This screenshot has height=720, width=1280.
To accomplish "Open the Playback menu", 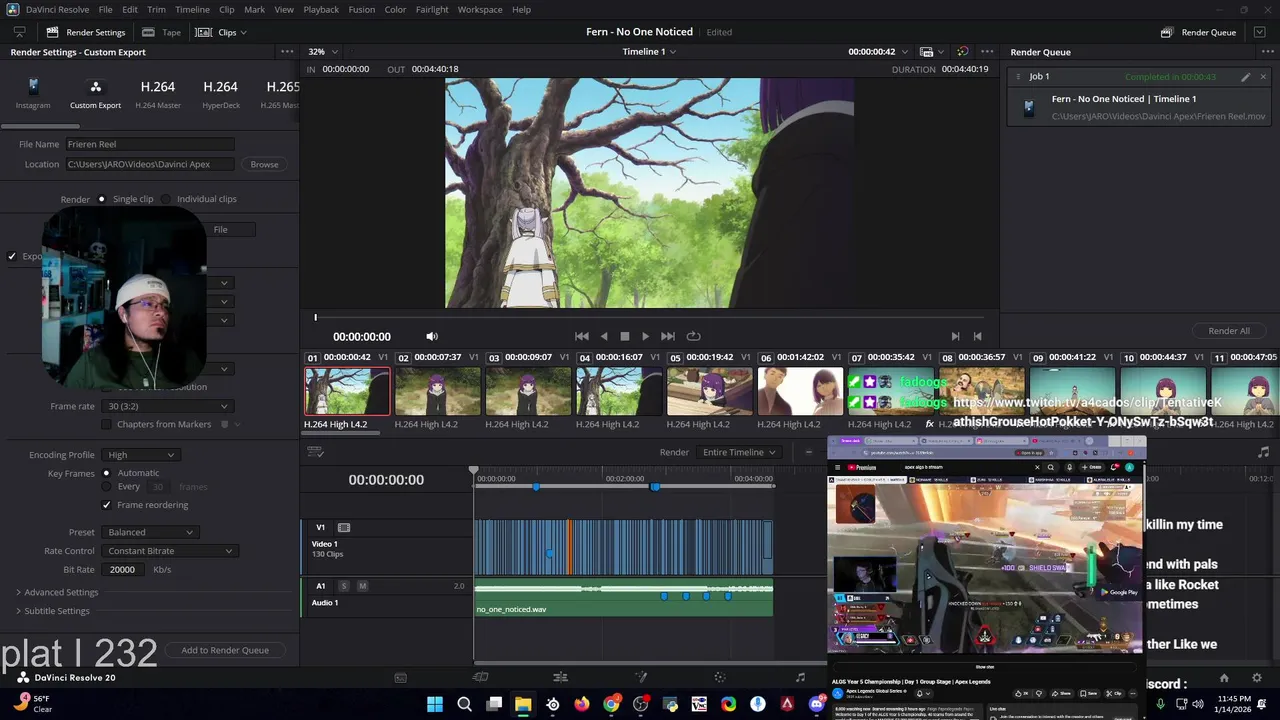I will tap(321, 9).
